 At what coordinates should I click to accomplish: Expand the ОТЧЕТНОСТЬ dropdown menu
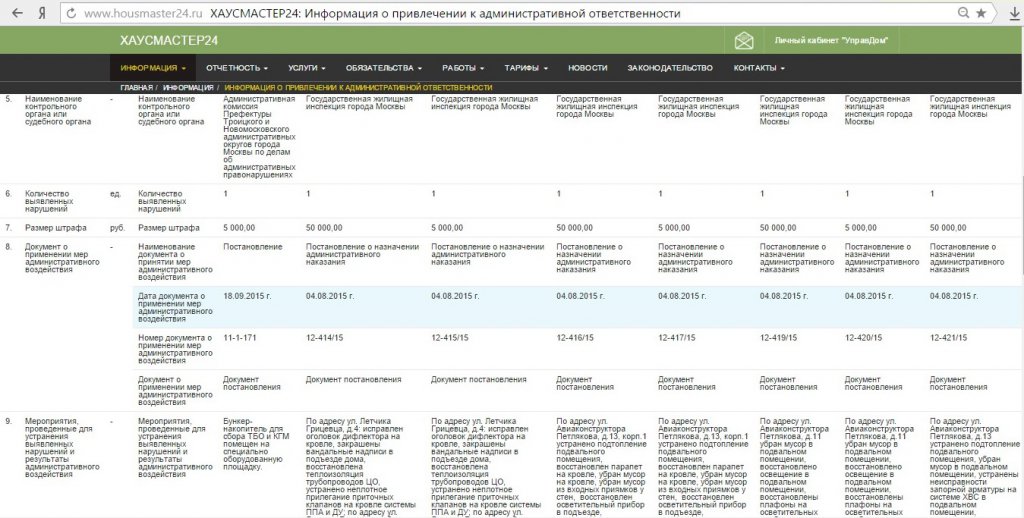(x=237, y=68)
